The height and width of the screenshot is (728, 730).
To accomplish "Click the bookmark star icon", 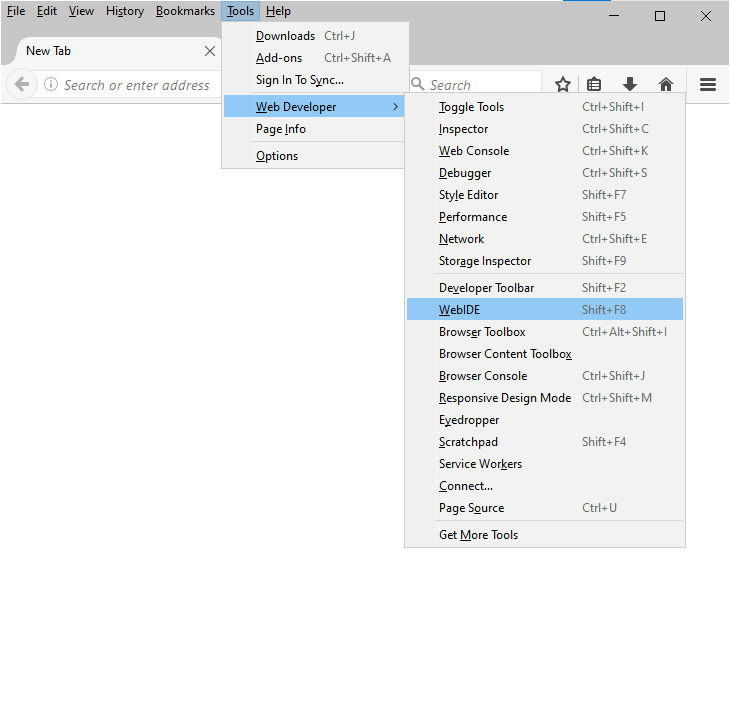I will pyautogui.click(x=562, y=84).
